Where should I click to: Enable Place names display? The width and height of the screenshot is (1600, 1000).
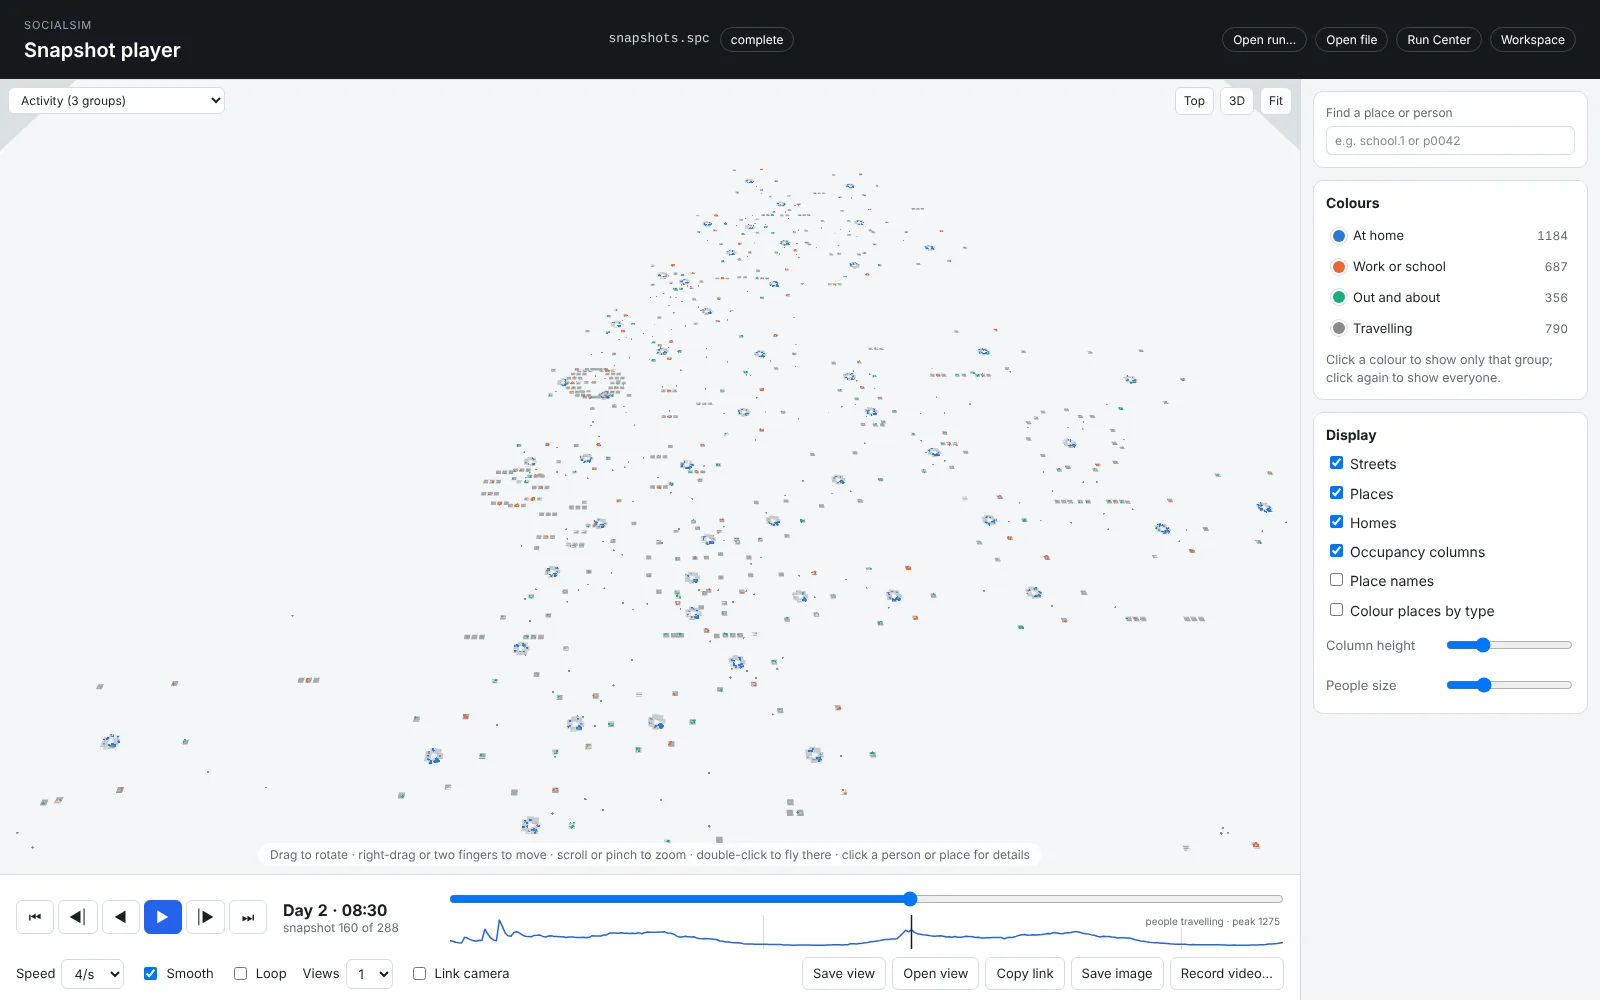click(x=1336, y=580)
